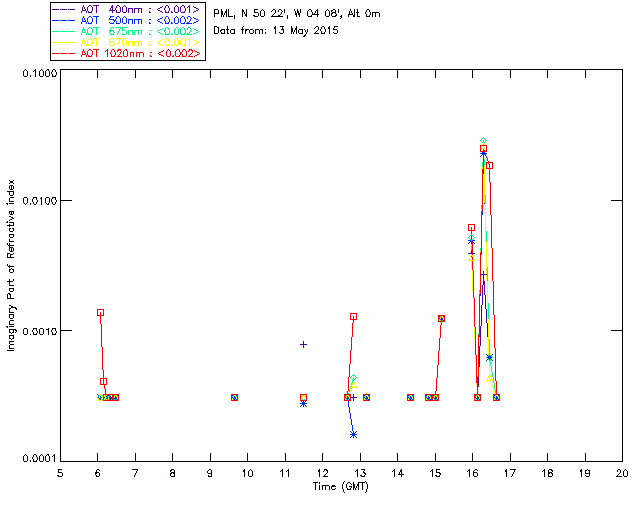Click the x-axis tick label 17

pos(510,474)
